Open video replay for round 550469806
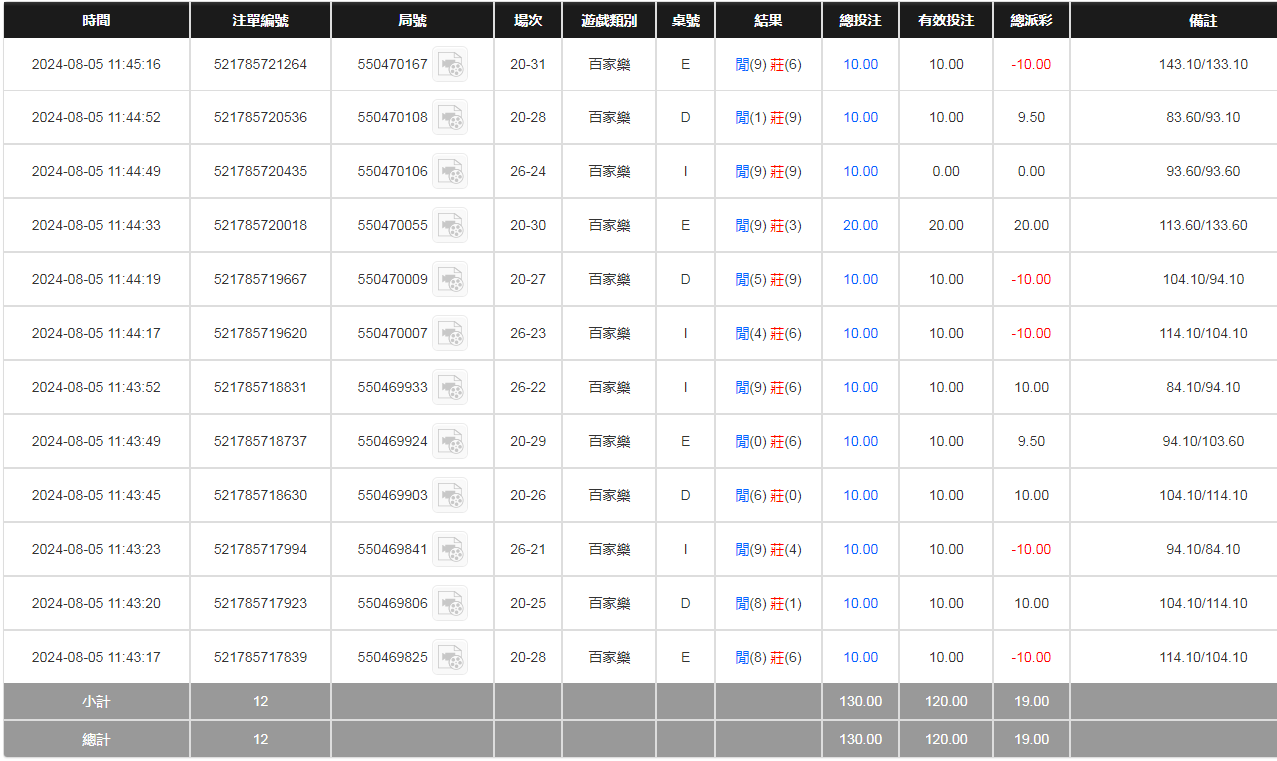1277x761 pixels. (450, 604)
